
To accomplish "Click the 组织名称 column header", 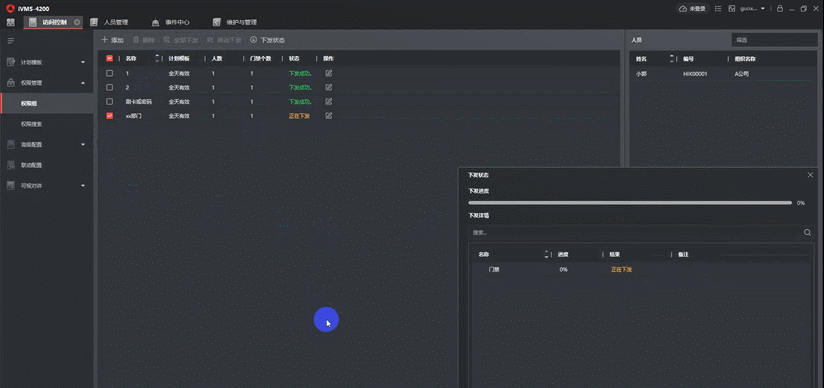I will (x=745, y=59).
